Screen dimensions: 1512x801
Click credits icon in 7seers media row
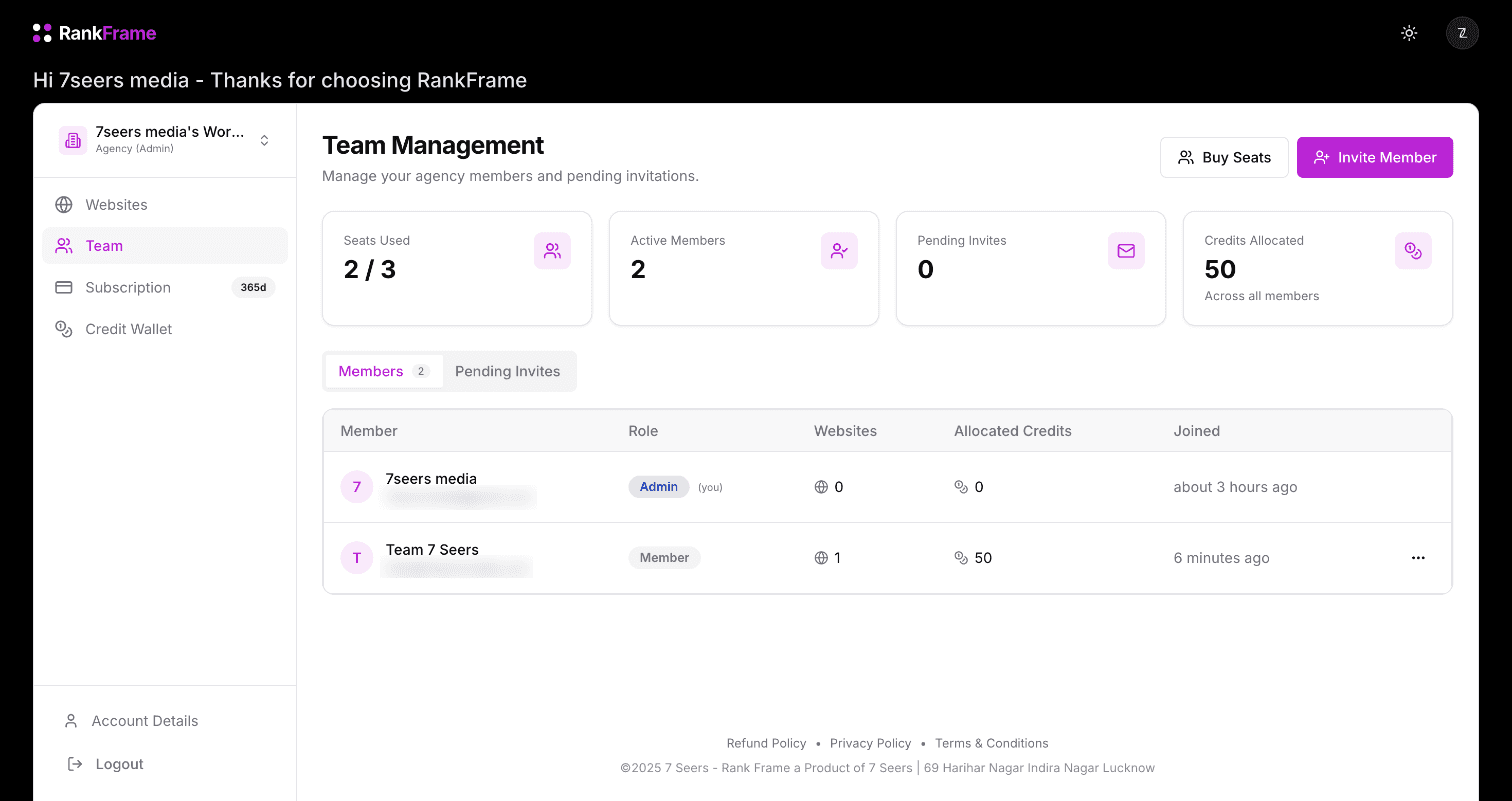coord(961,487)
